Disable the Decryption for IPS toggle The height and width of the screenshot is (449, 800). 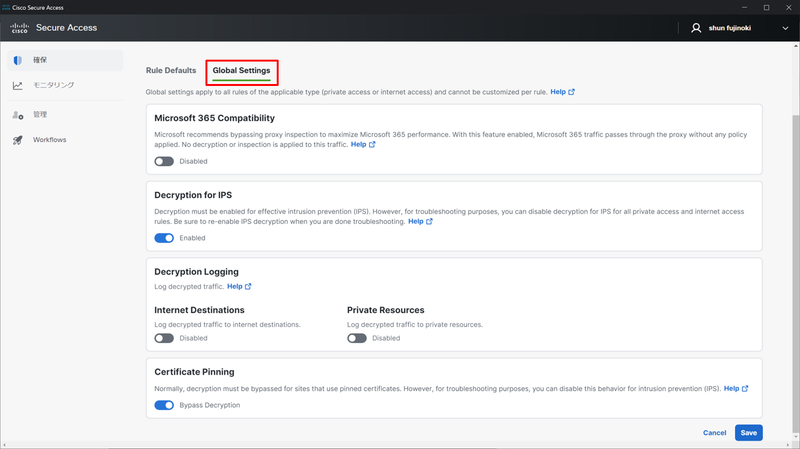pyautogui.click(x=164, y=238)
